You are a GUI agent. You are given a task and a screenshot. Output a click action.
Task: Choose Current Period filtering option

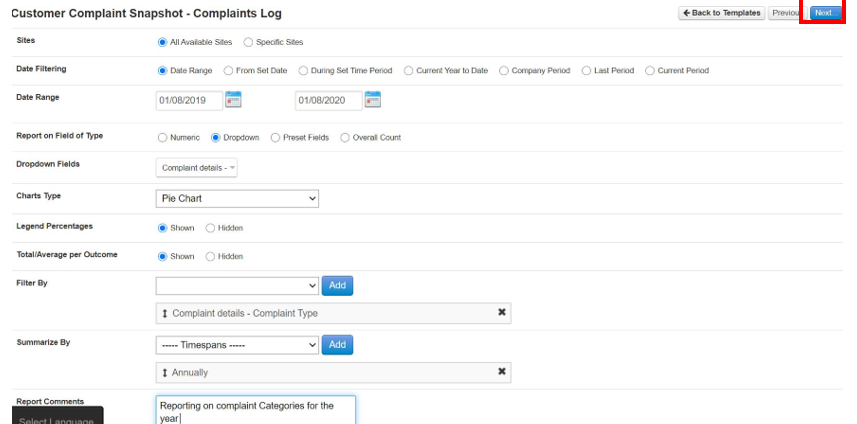pyautogui.click(x=650, y=70)
